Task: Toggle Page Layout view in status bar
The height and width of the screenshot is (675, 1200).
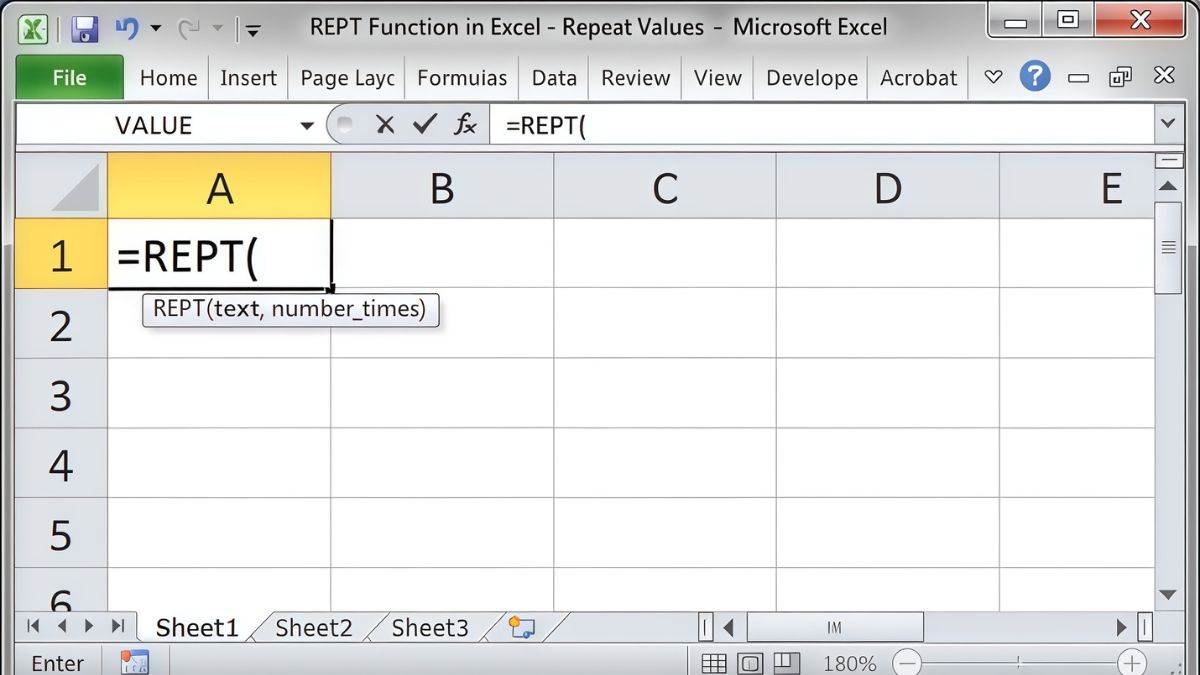Action: (x=751, y=662)
